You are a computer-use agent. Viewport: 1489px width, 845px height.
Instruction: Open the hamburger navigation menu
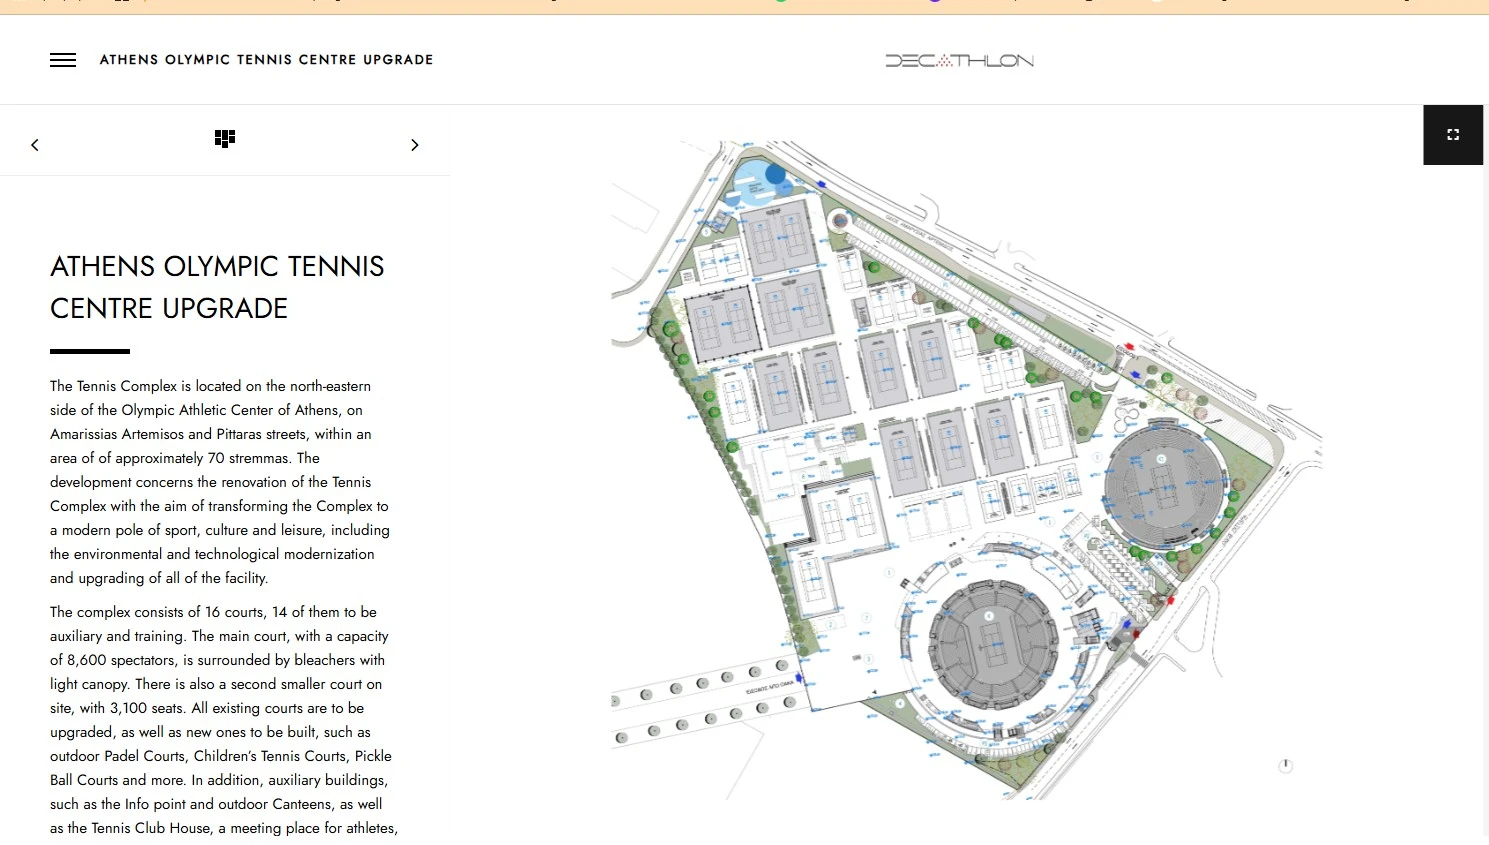tap(63, 60)
